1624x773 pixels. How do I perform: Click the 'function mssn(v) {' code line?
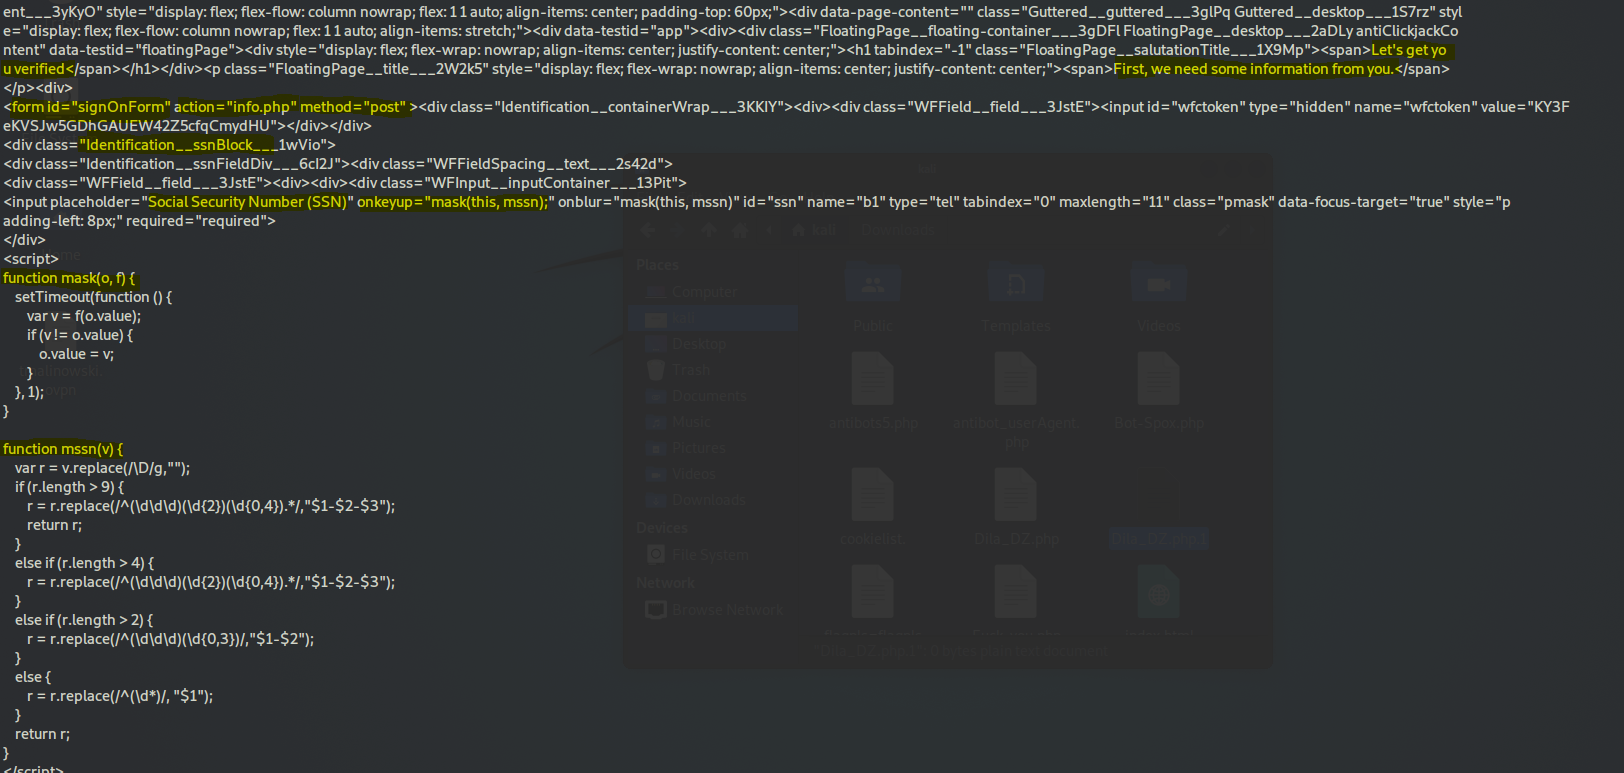63,449
